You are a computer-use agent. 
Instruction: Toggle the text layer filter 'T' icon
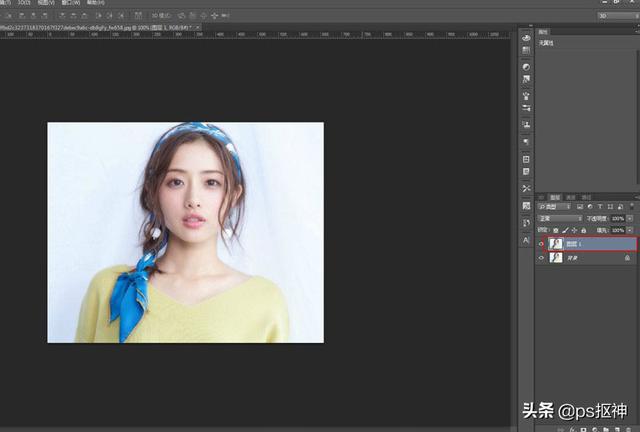pyautogui.click(x=600, y=207)
